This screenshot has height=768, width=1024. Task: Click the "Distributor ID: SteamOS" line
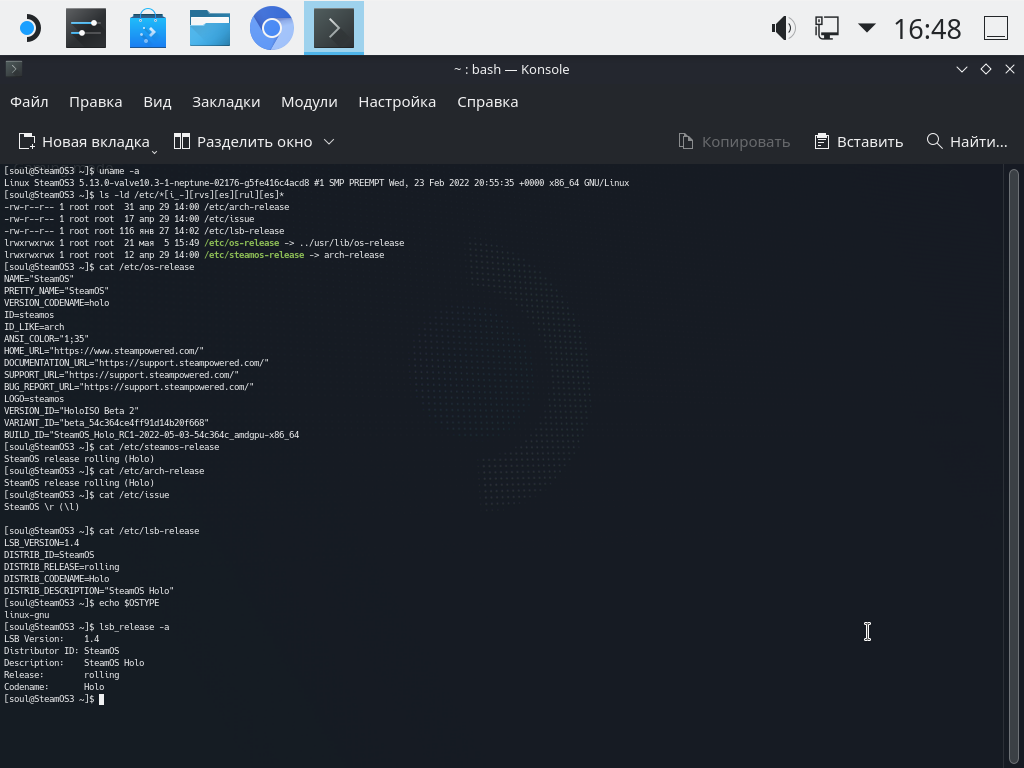(61, 651)
